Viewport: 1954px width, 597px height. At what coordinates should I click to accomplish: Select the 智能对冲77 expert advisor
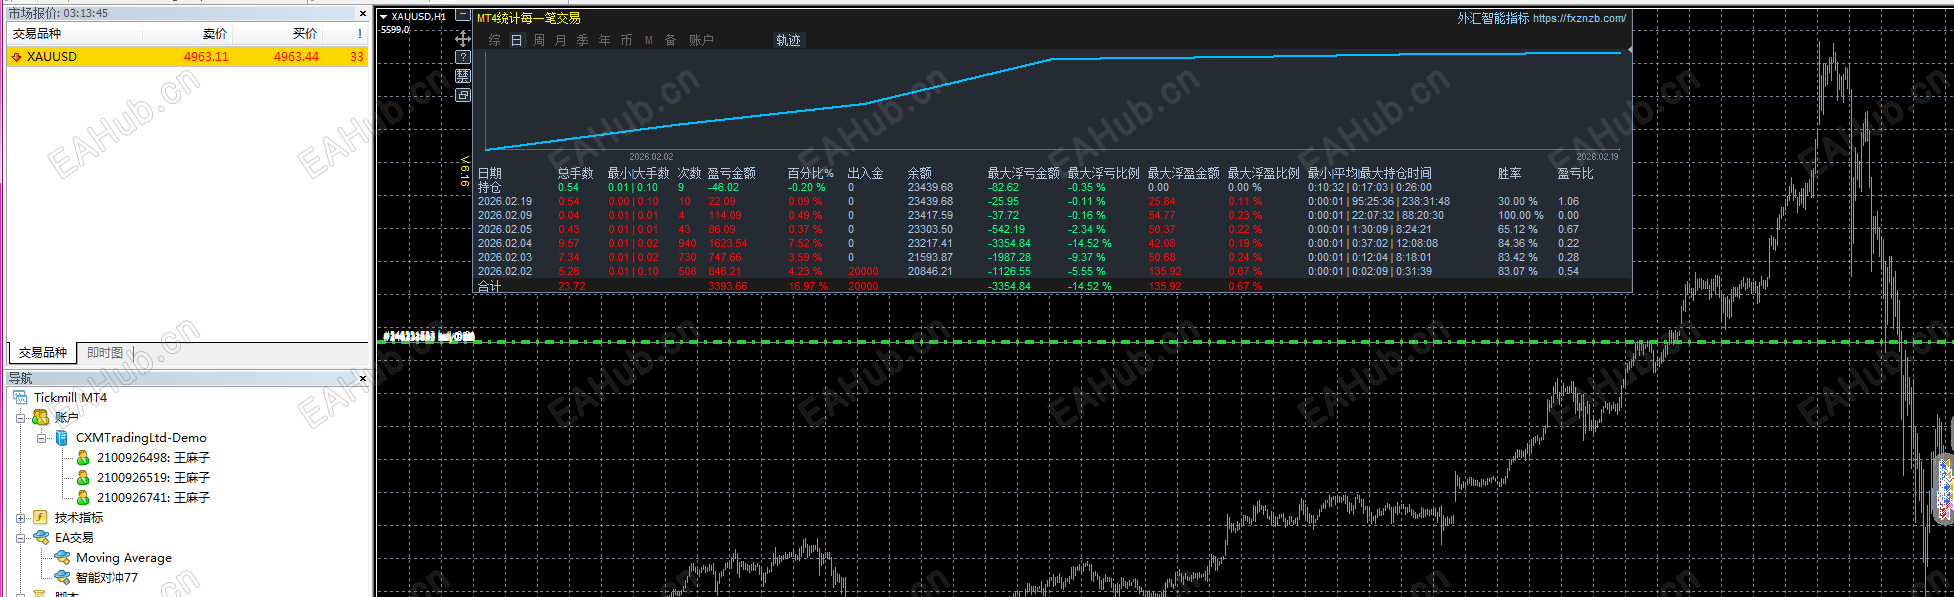(107, 578)
